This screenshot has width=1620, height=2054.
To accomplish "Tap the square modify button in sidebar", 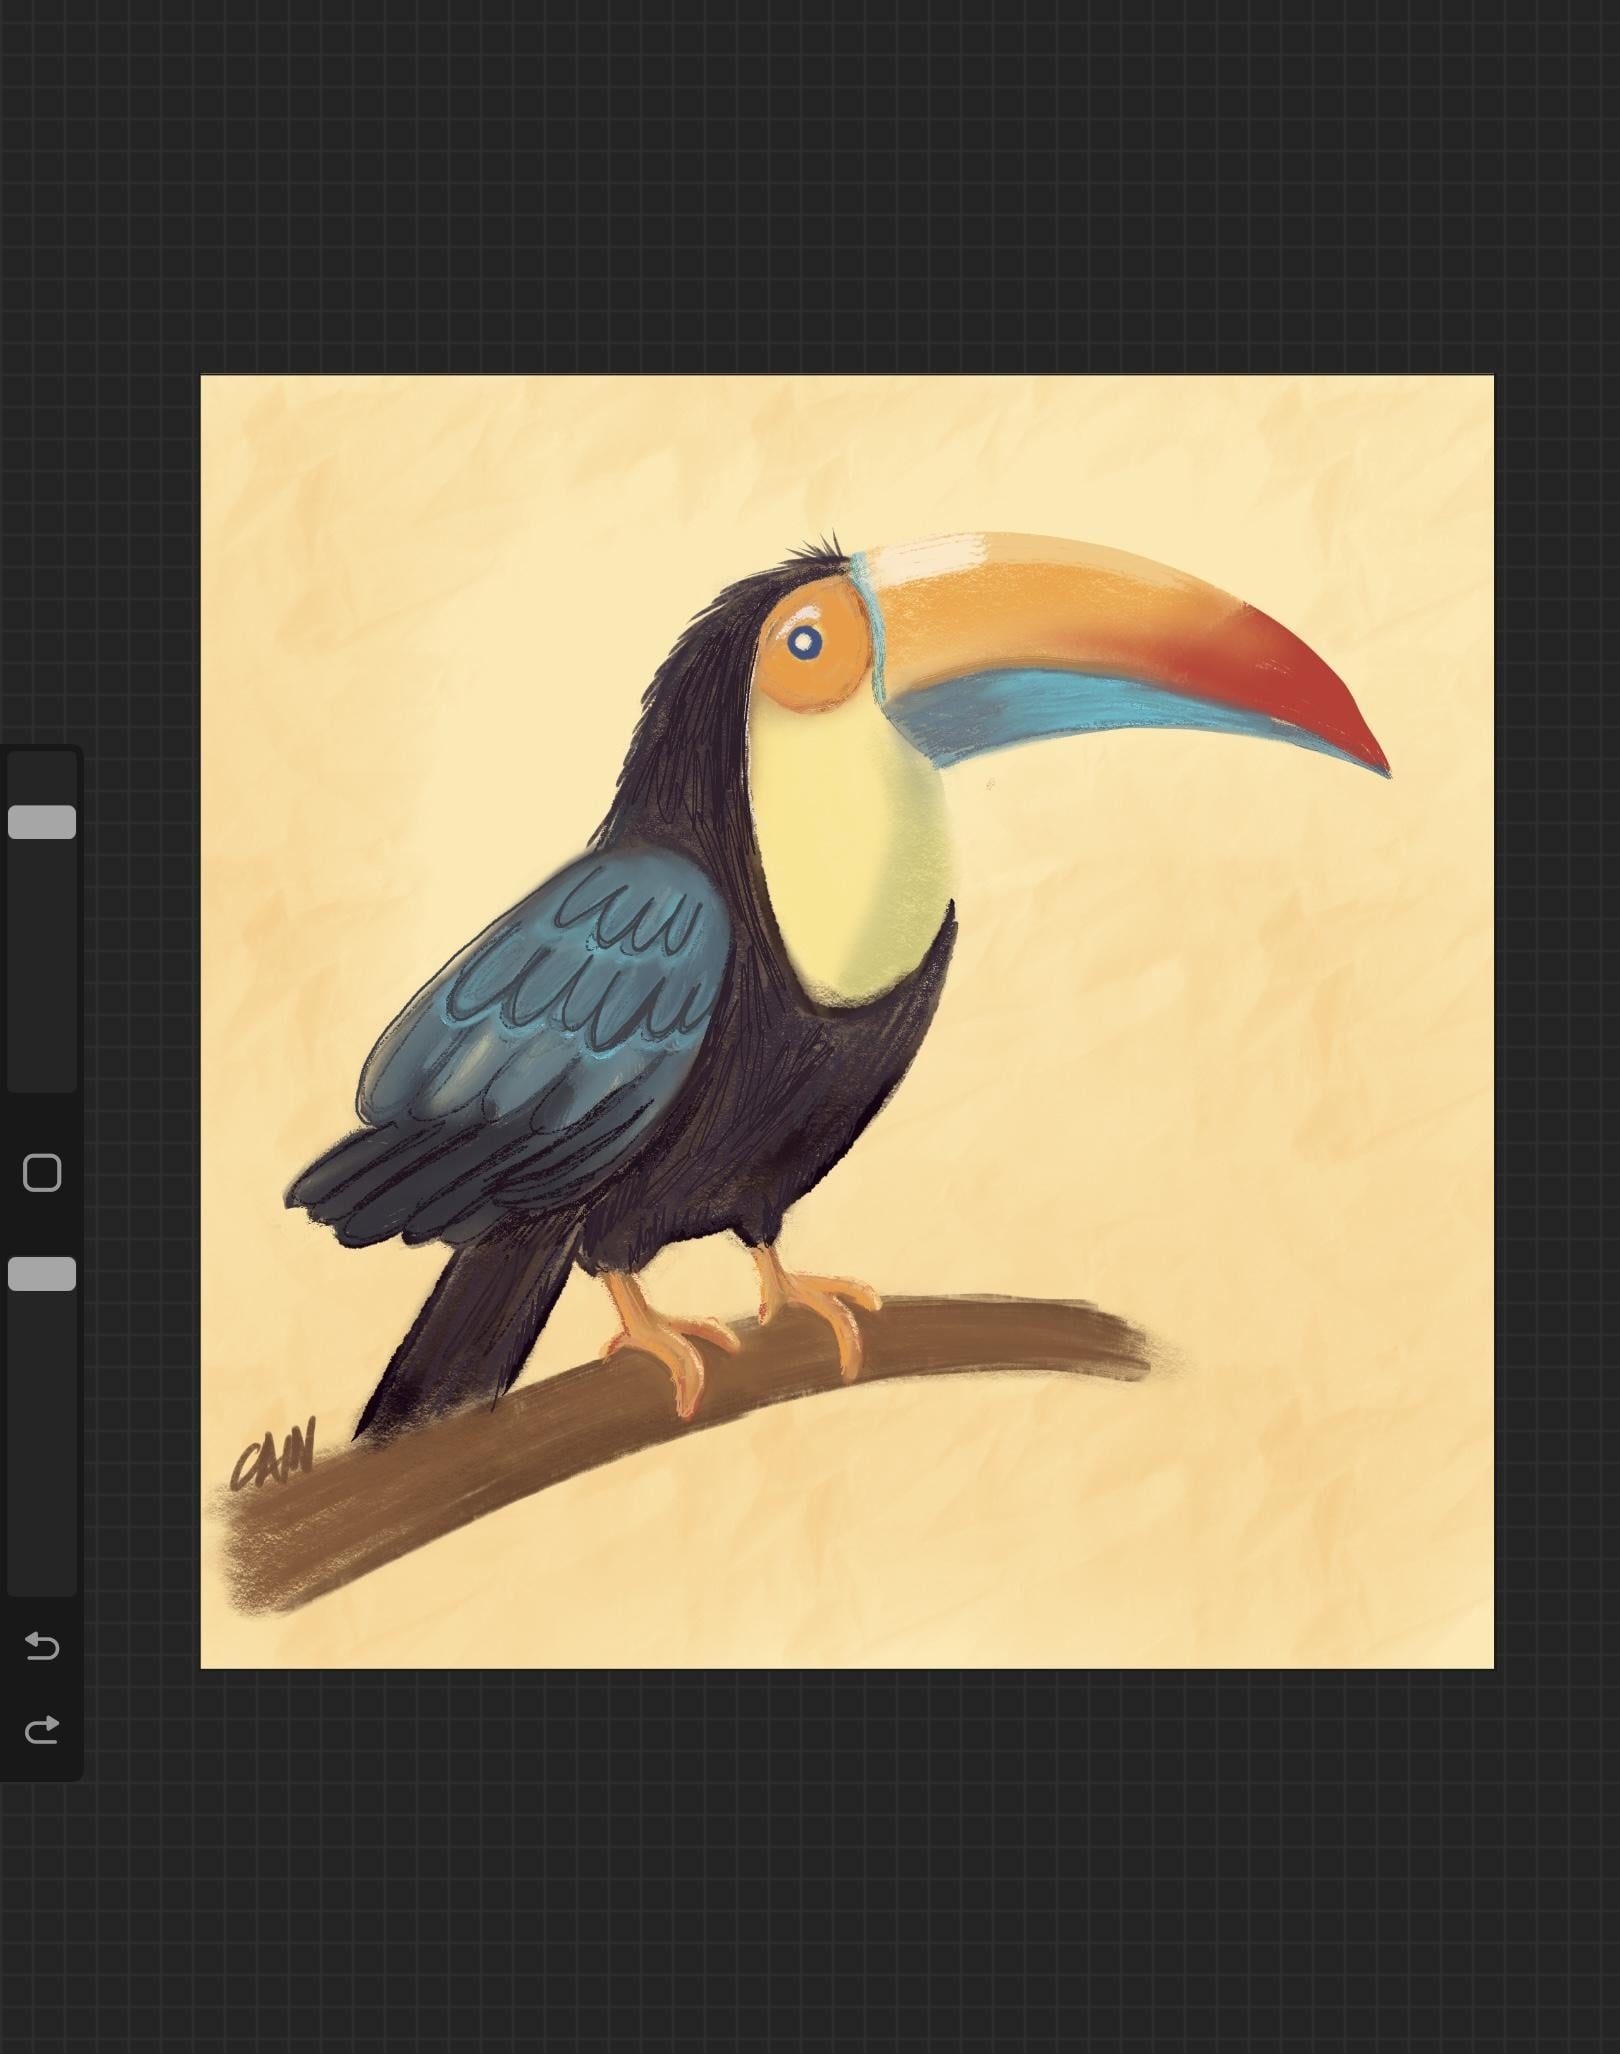I will tap(42, 1173).
